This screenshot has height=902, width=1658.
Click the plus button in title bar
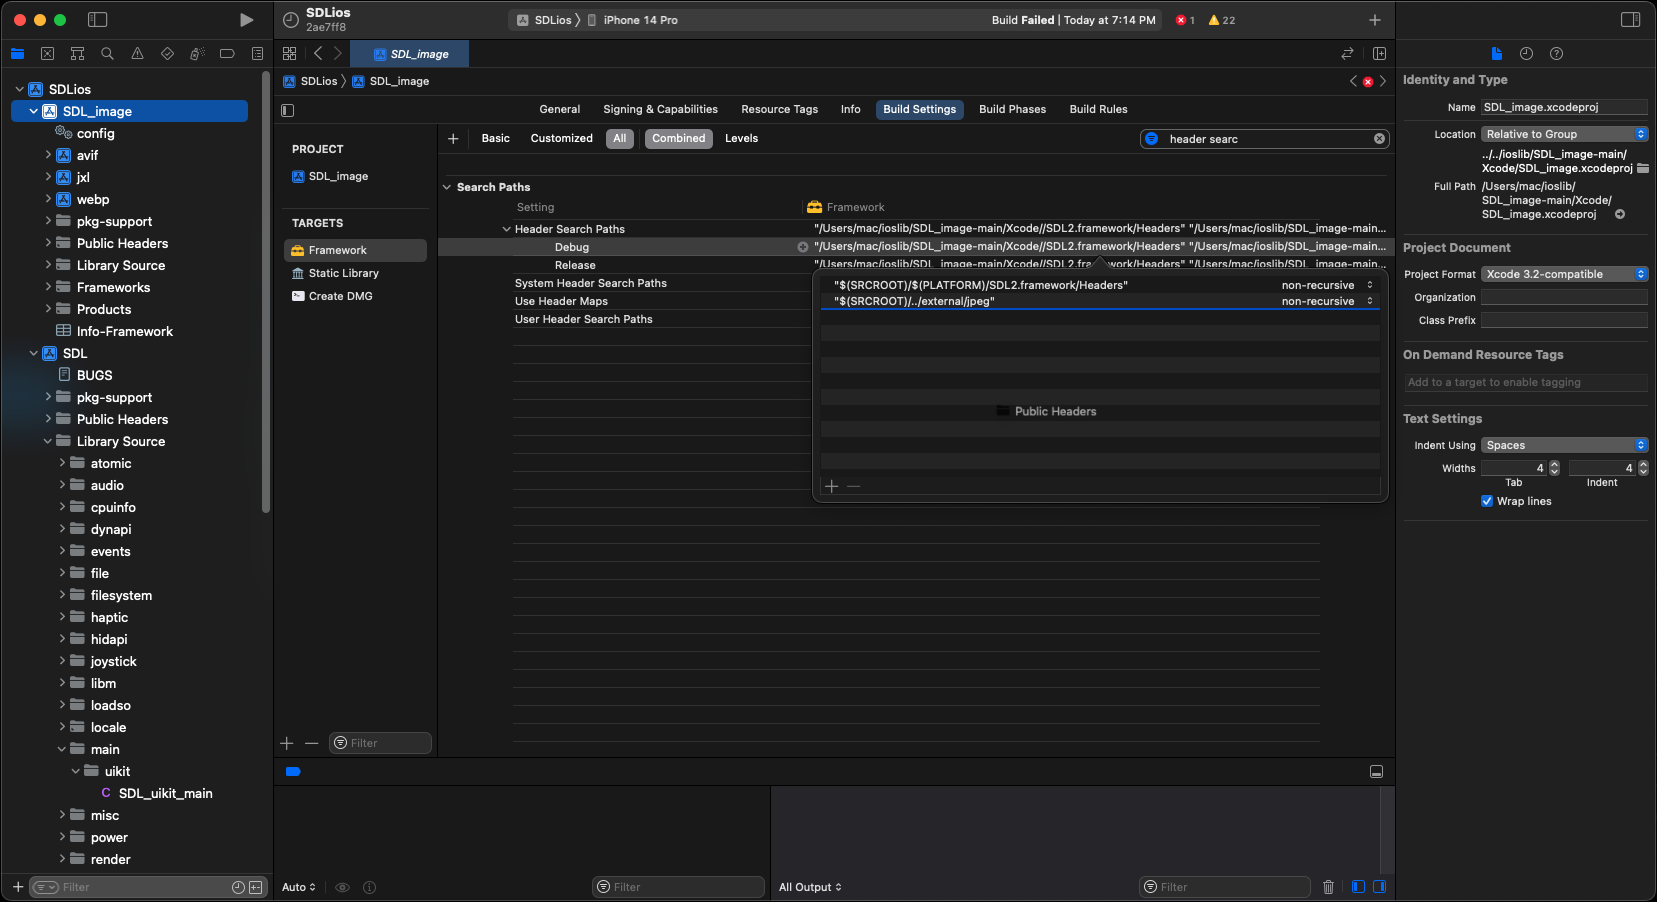coord(1375,20)
